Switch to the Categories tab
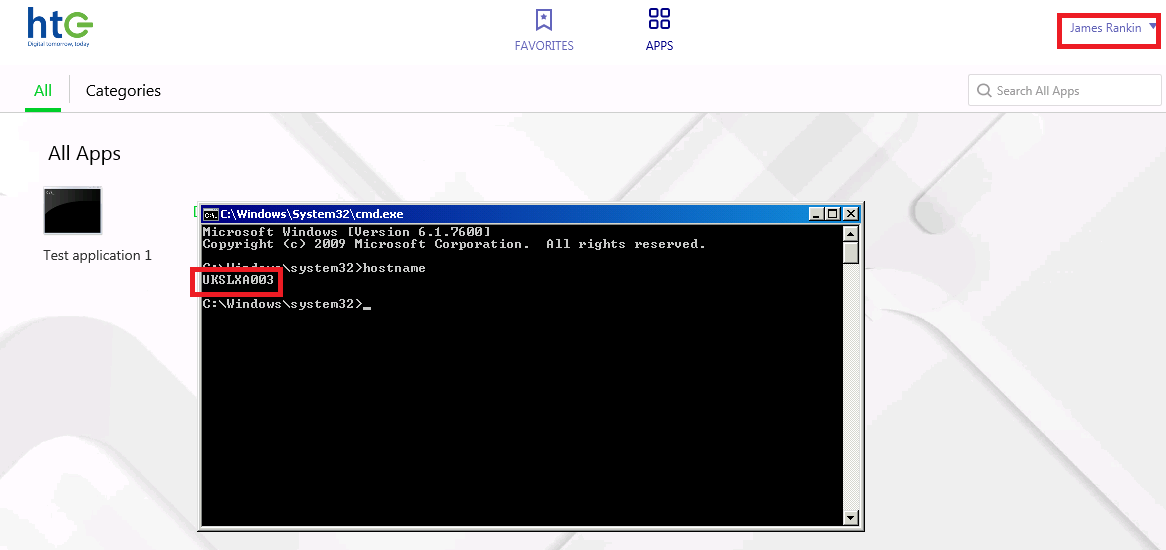This screenshot has height=550, width=1166. click(123, 91)
